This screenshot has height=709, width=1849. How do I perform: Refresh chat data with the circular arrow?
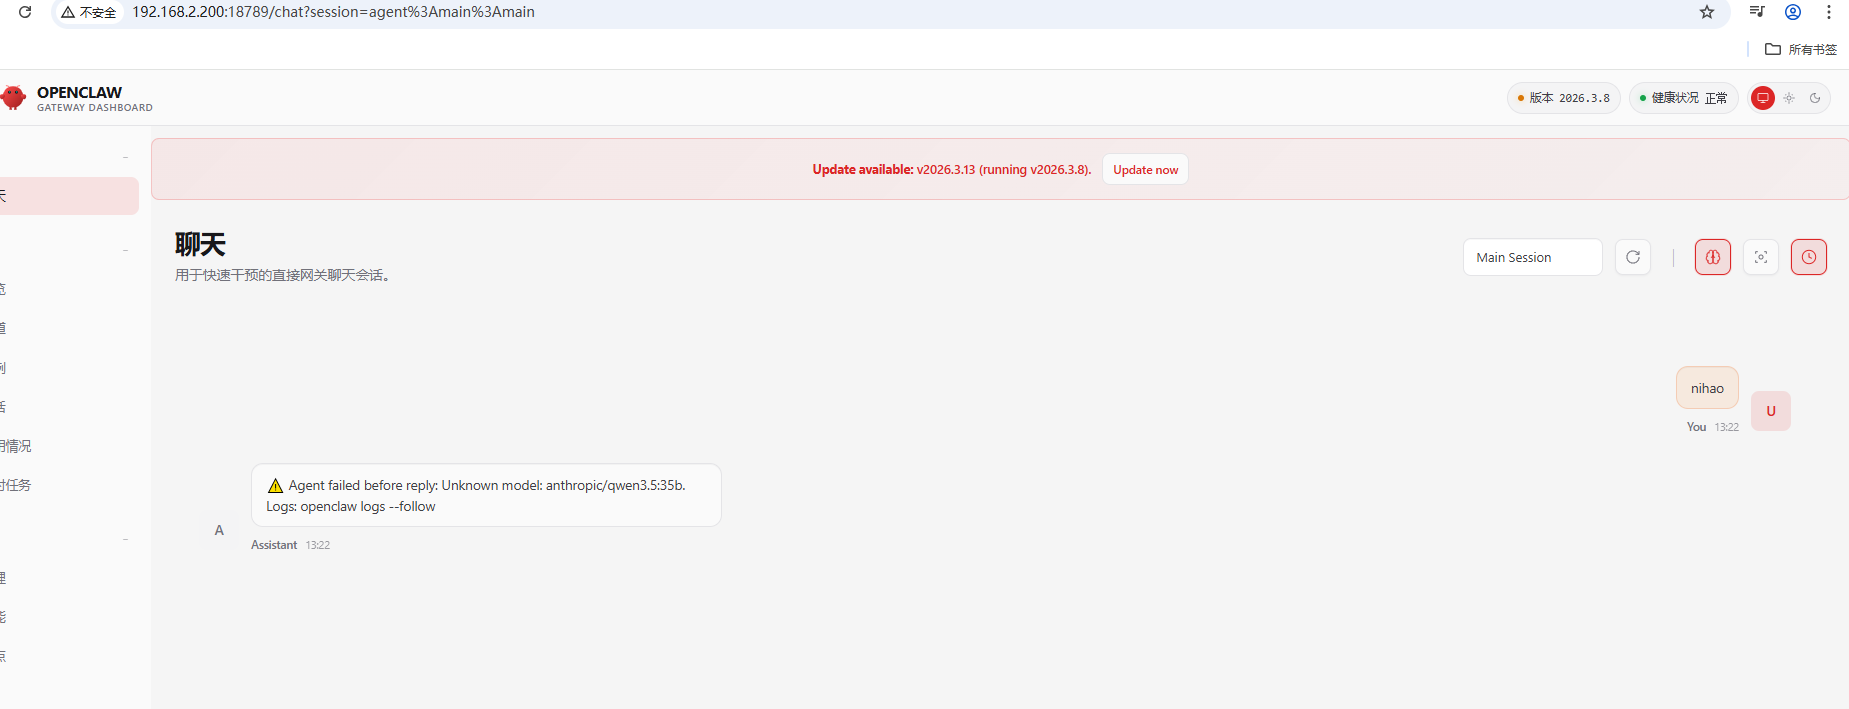click(1632, 257)
